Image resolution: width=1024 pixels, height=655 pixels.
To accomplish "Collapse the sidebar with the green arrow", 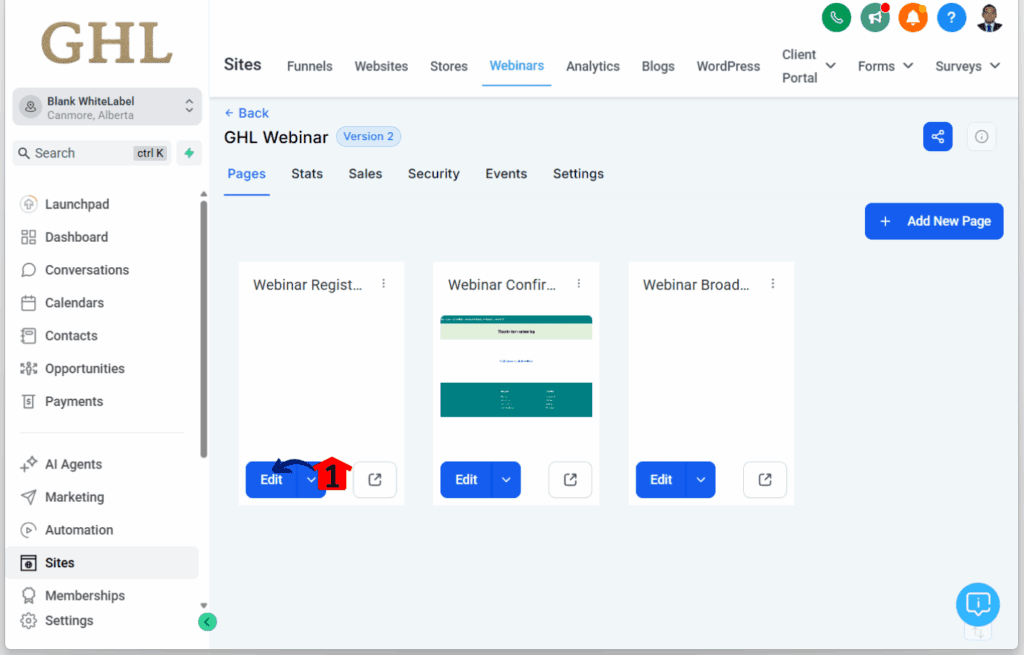I will [207, 622].
